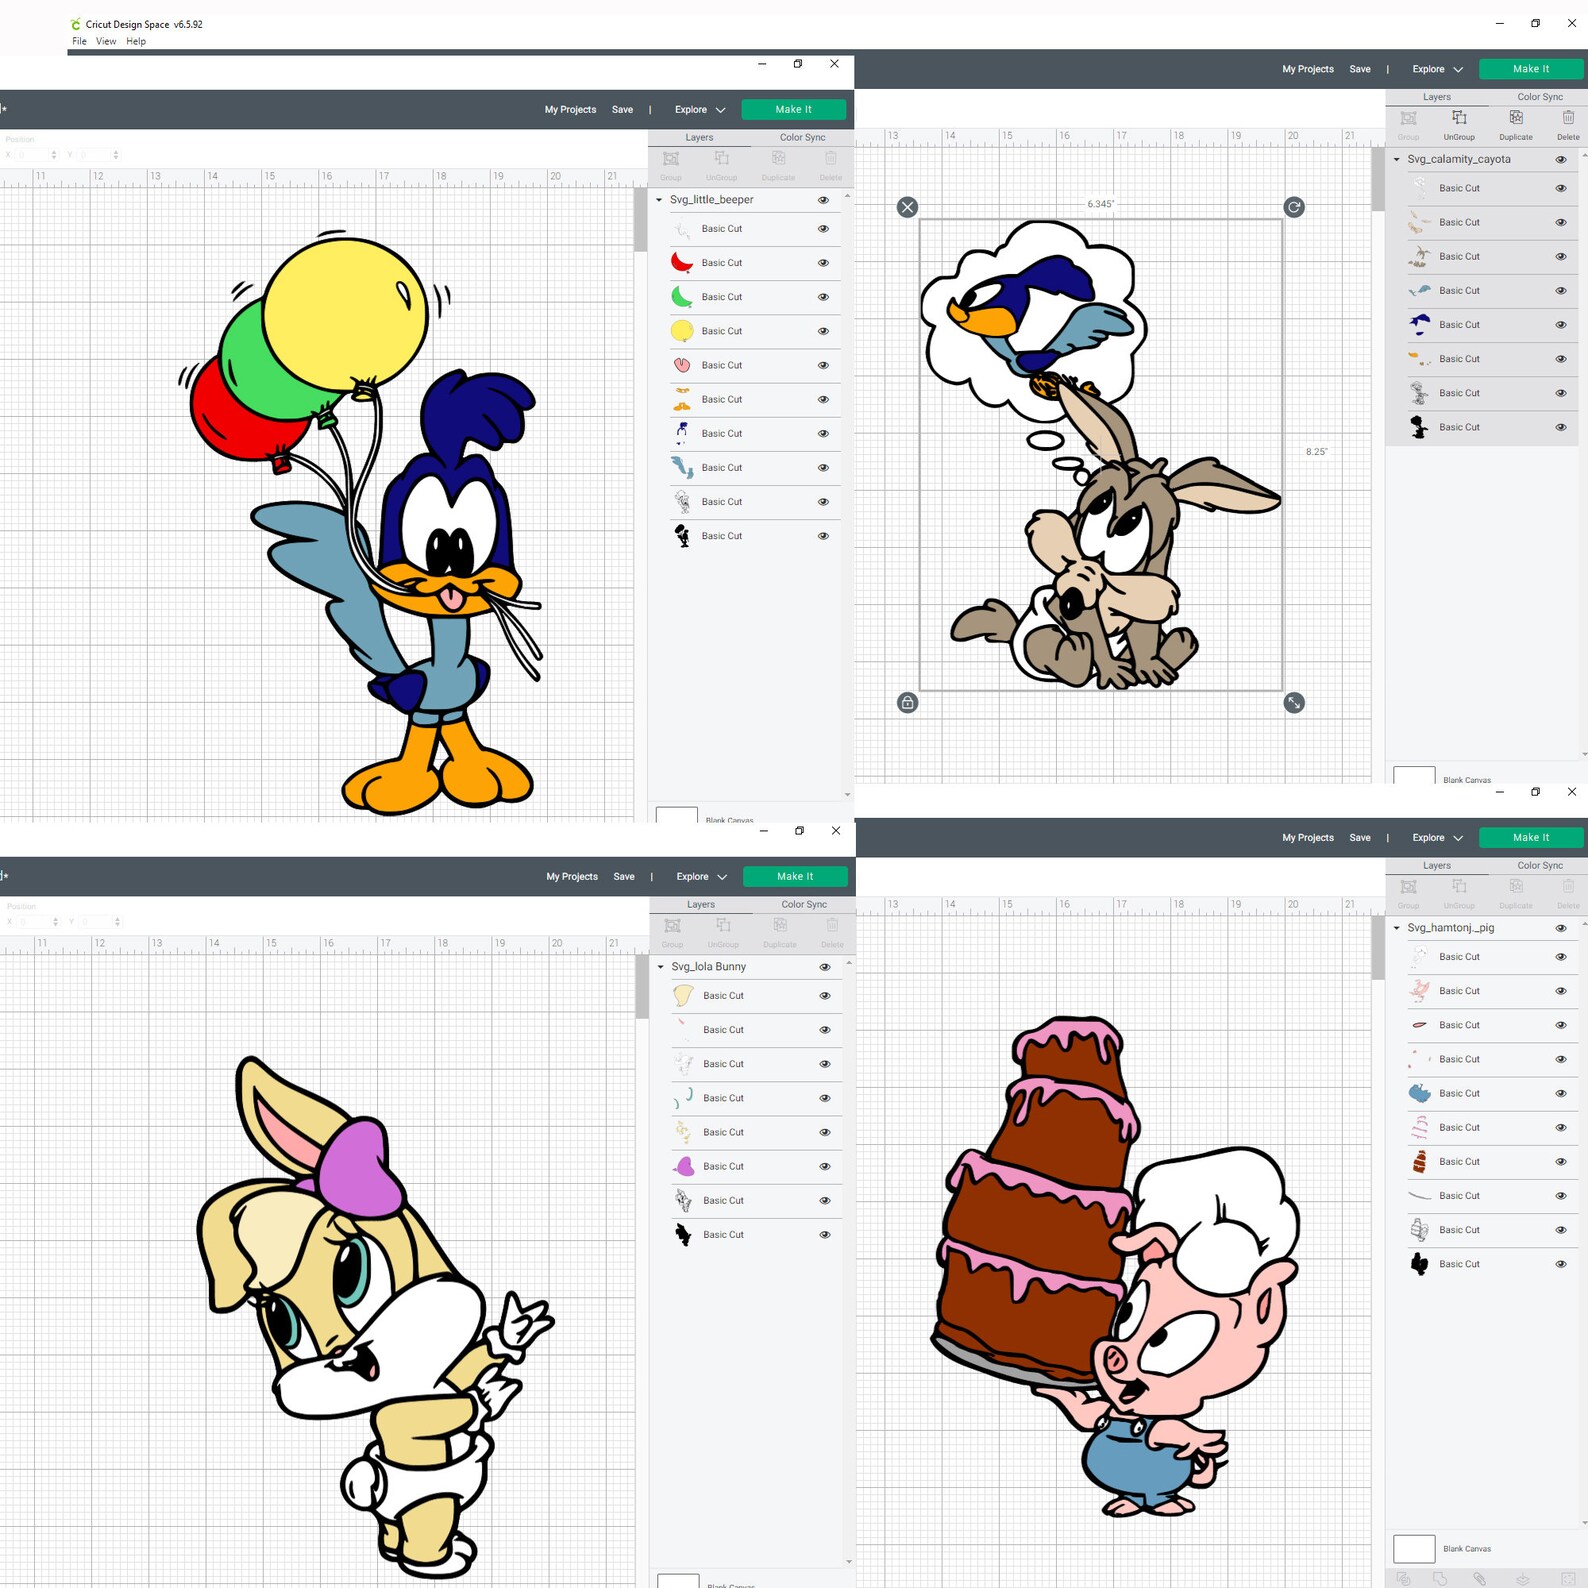Click UnGroup icon in the Svg_hamtonj._pig window
The height and width of the screenshot is (1588, 1588).
coord(1459,887)
